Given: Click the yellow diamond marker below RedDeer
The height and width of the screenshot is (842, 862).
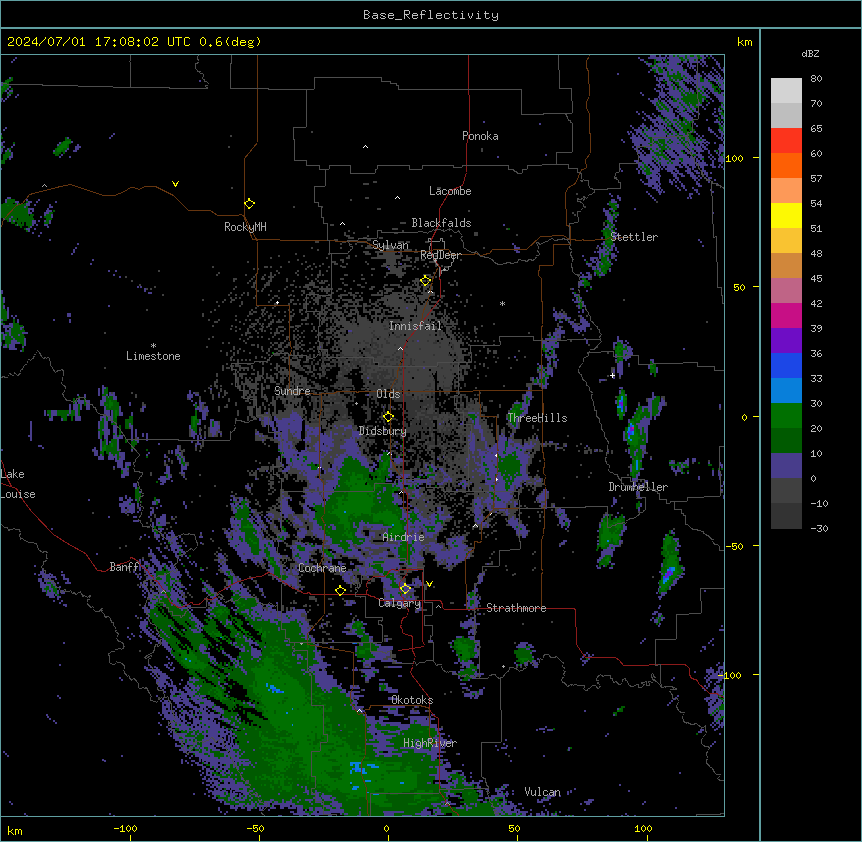Looking at the screenshot, I should pyautogui.click(x=426, y=281).
